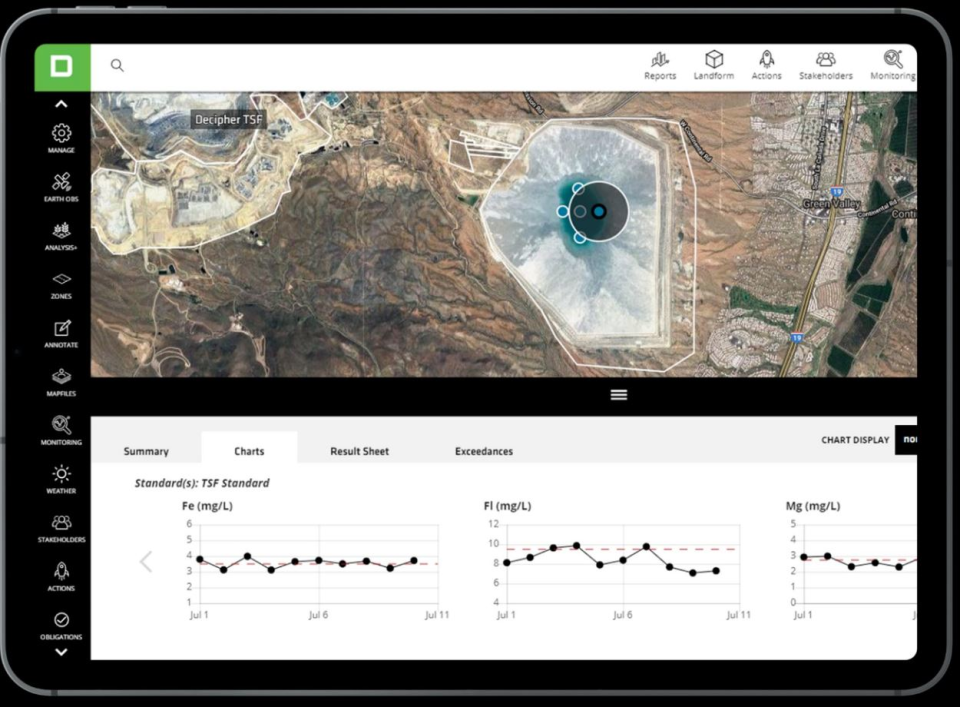
Task: Click the Fl (mg/L) chart title
Action: pos(508,506)
